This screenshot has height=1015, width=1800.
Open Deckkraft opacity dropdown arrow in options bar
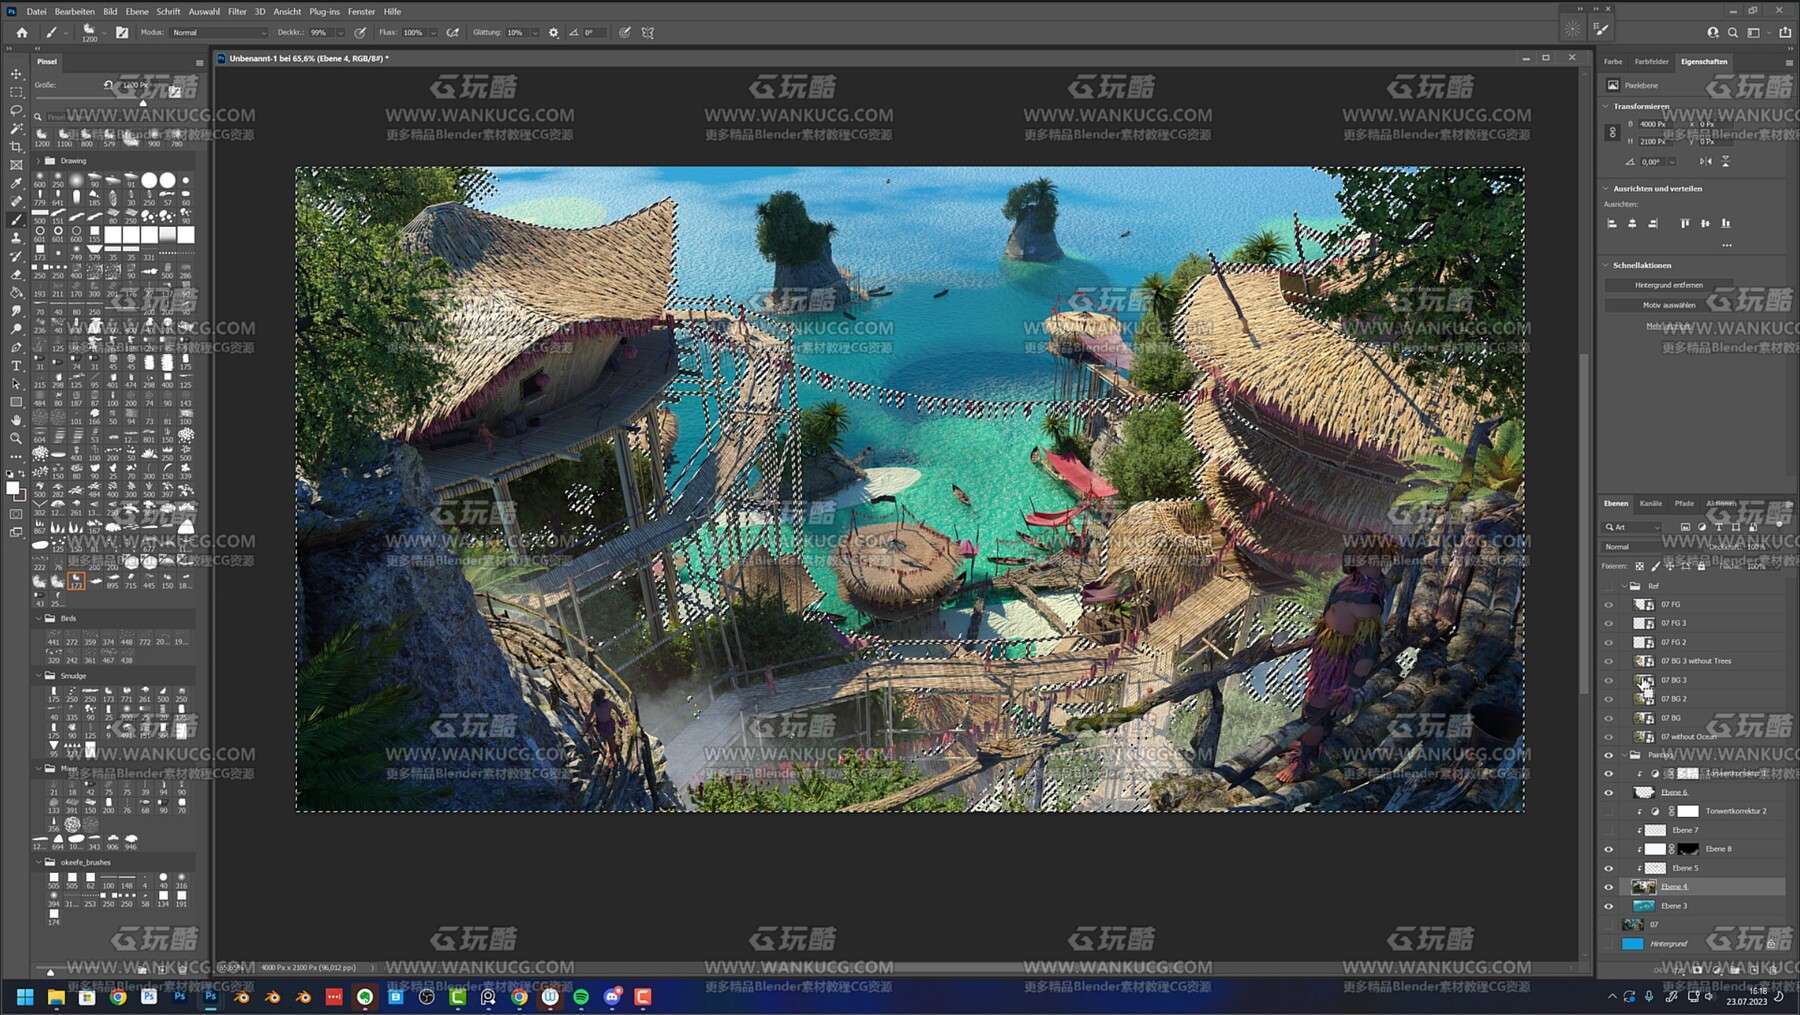pos(340,32)
